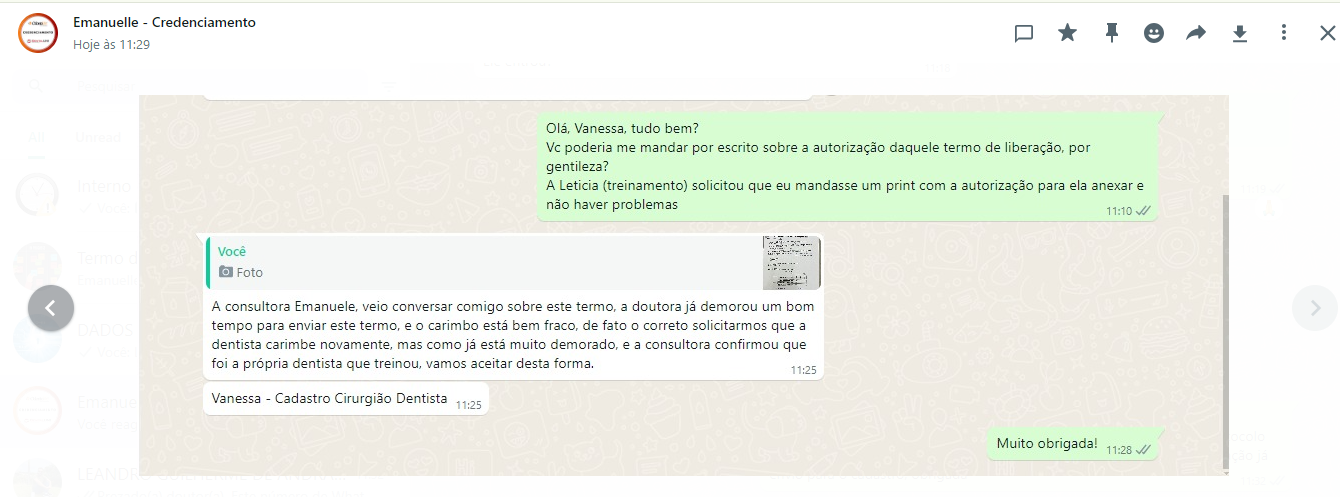Forward the image using the arrow icon
Screen dimensions: 1340x497
pyautogui.click(x=1196, y=33)
